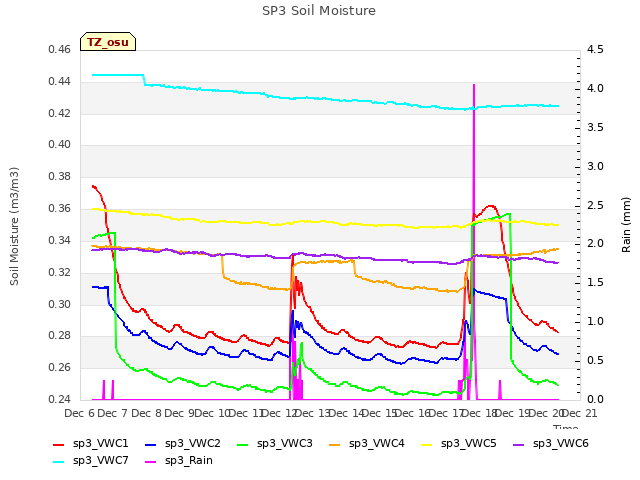The width and height of the screenshot is (640, 480).
Task: Click the Soil Moisture (m3/m3) axis label
Action: [14, 226]
